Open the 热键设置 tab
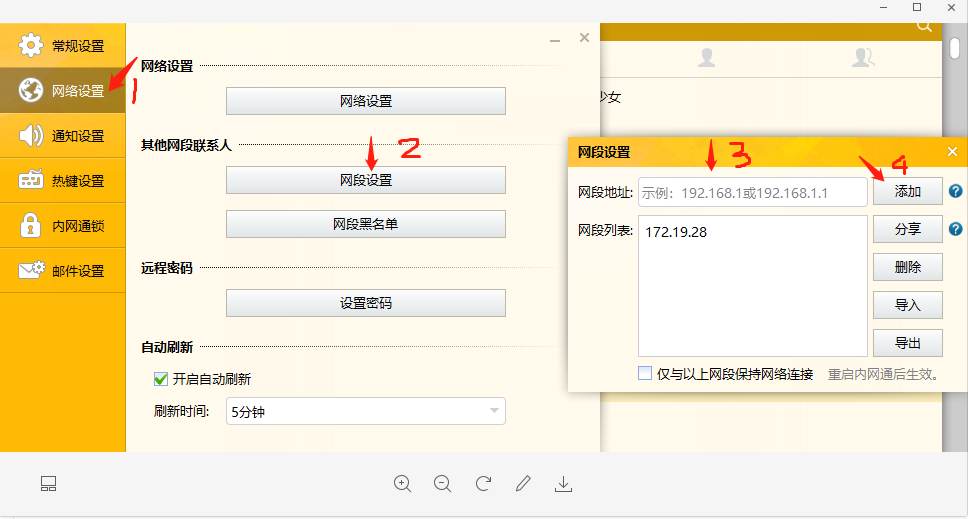The image size is (968, 519). tap(62, 181)
